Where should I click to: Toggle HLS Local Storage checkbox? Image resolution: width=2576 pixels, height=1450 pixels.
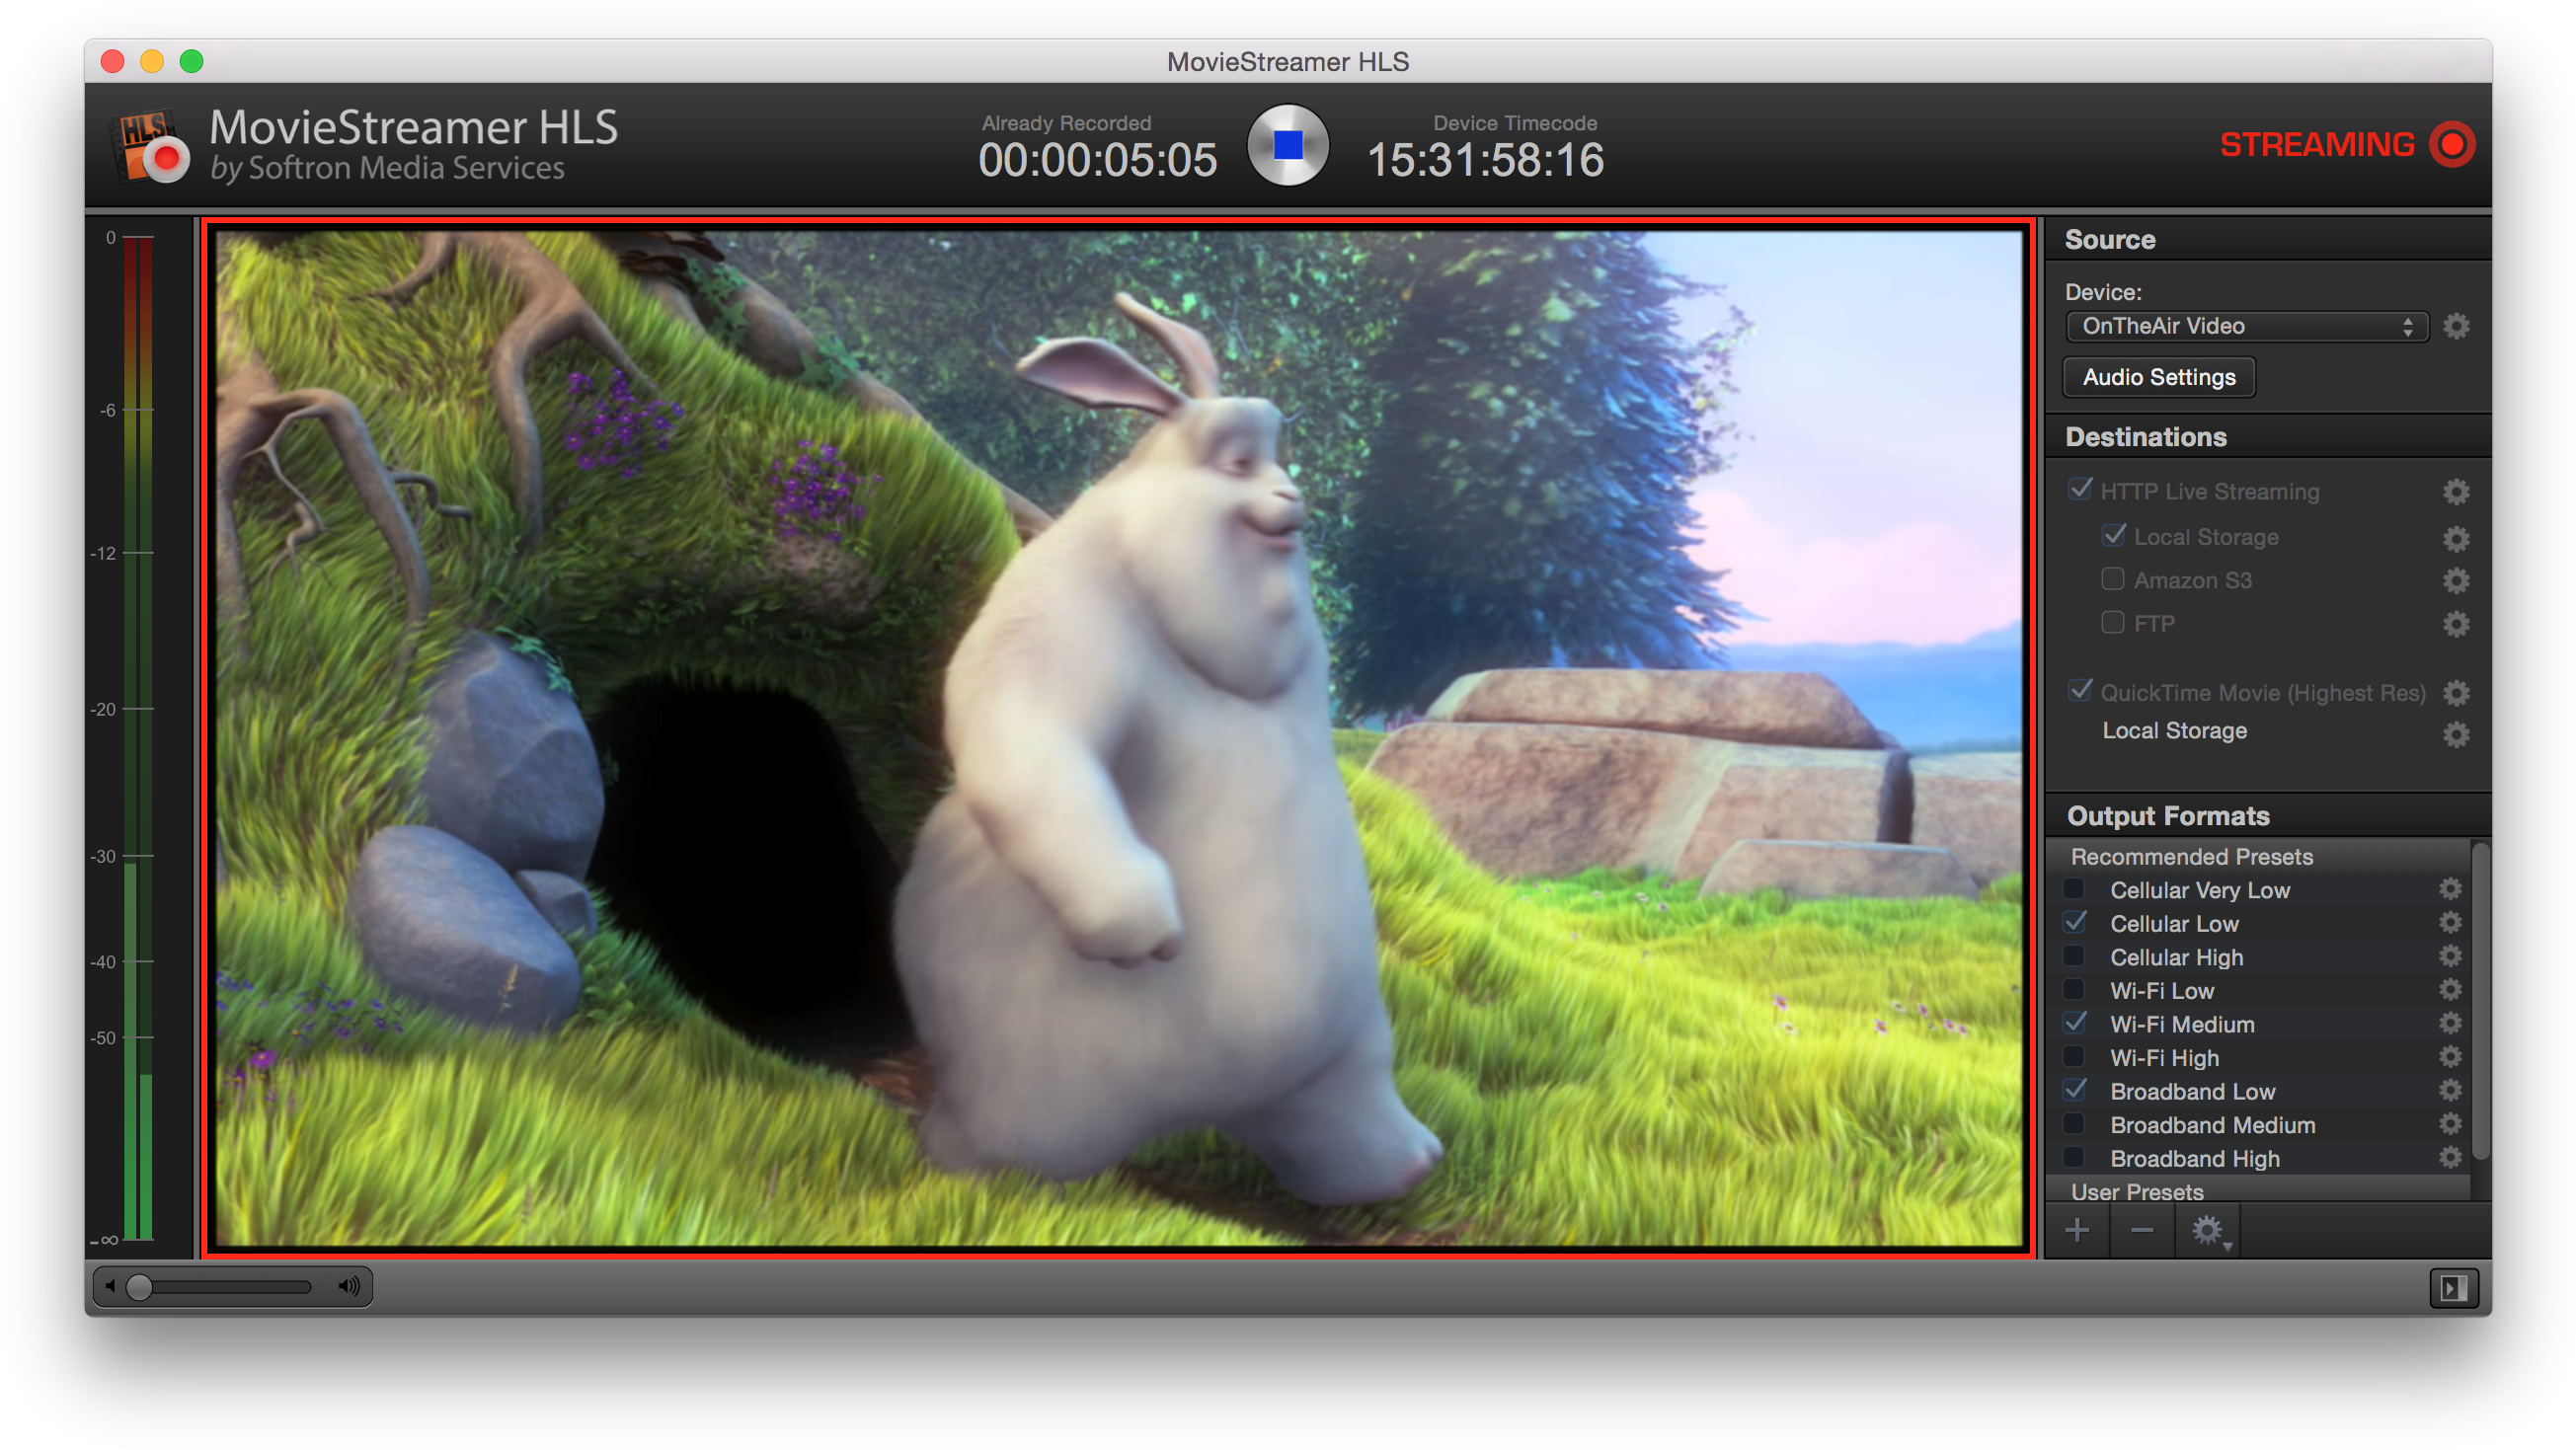click(x=2113, y=535)
